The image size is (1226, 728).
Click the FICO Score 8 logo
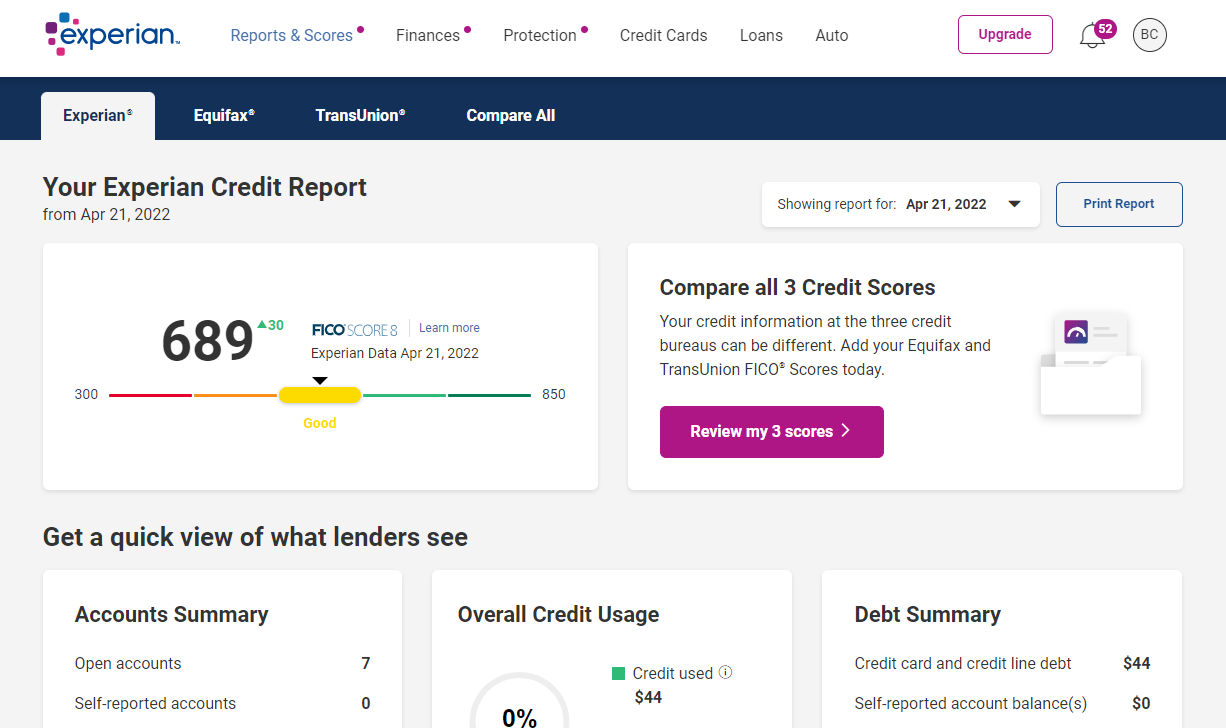[x=354, y=329]
